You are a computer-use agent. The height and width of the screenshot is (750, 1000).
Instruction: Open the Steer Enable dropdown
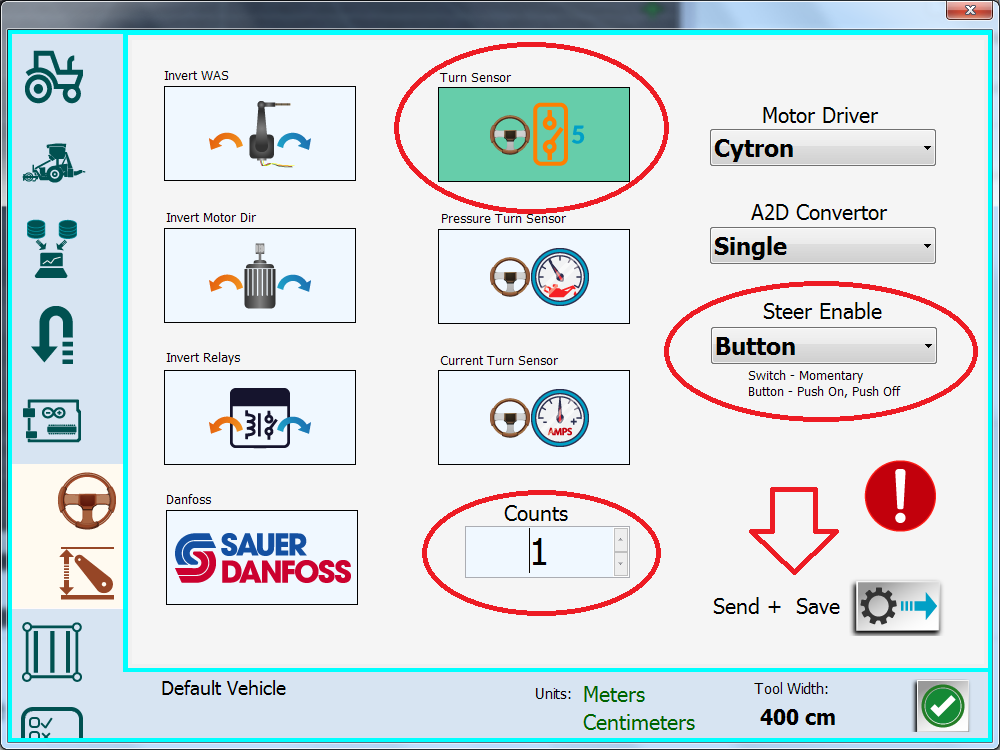pos(823,346)
